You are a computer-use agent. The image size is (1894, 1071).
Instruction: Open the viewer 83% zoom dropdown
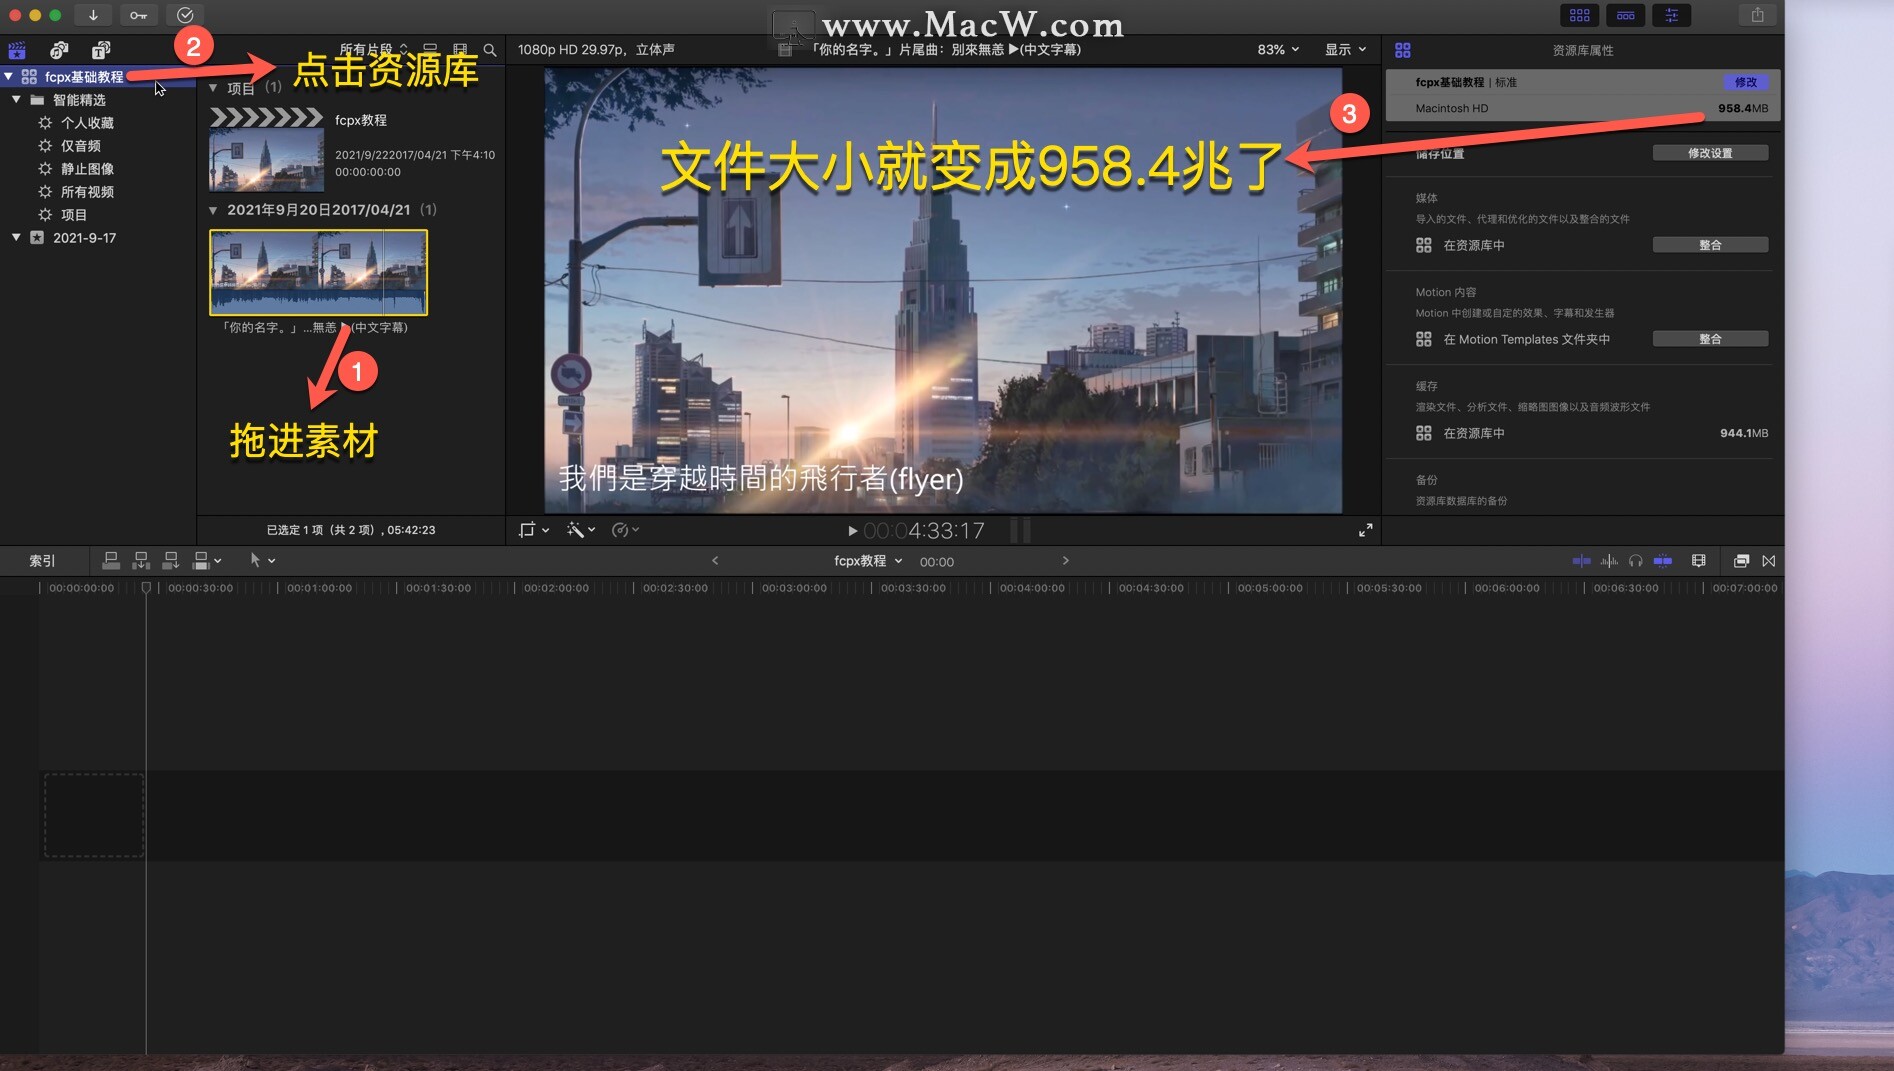(1278, 49)
